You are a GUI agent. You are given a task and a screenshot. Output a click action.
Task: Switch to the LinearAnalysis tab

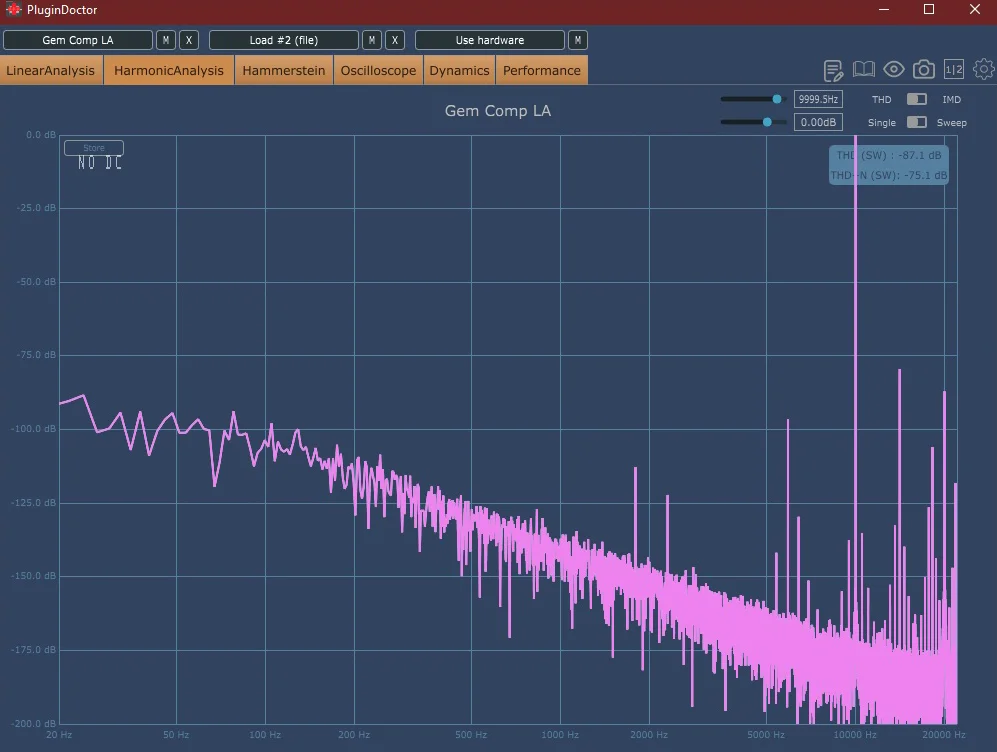[51, 71]
